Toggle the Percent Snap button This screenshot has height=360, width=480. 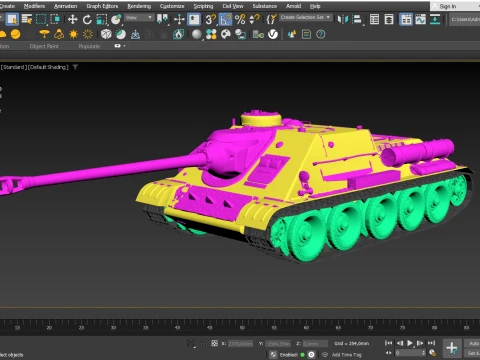tap(240, 19)
